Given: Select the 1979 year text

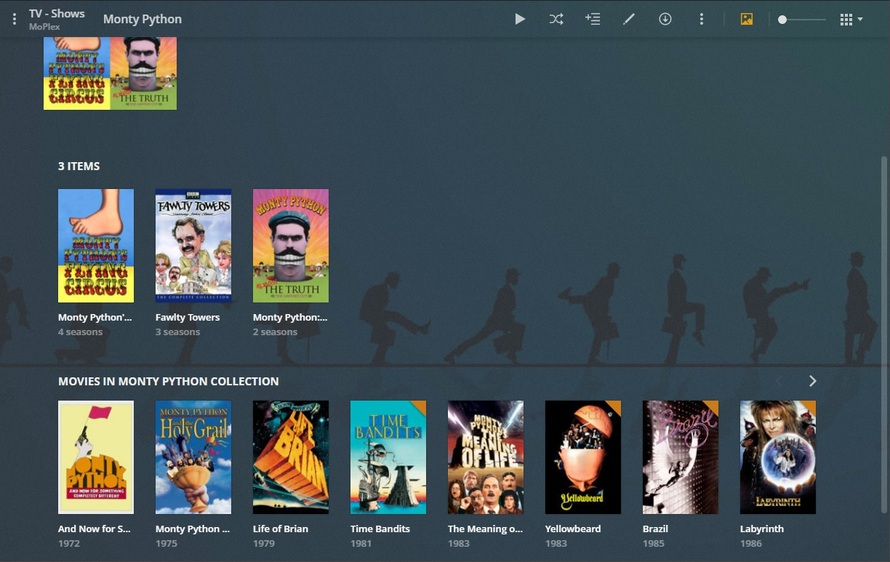Looking at the screenshot, I should tap(263, 544).
